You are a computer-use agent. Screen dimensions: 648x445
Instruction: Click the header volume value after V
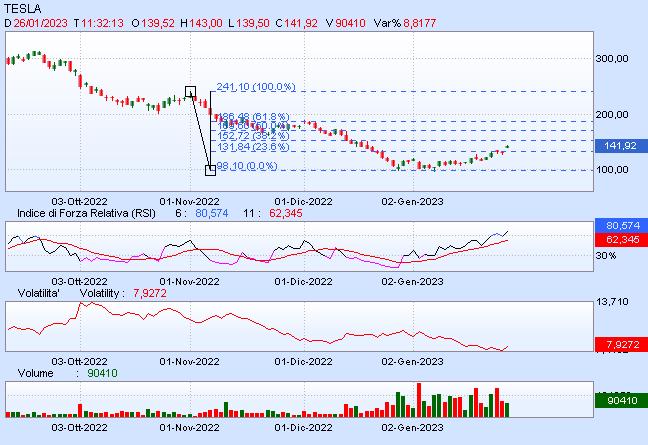coord(350,23)
